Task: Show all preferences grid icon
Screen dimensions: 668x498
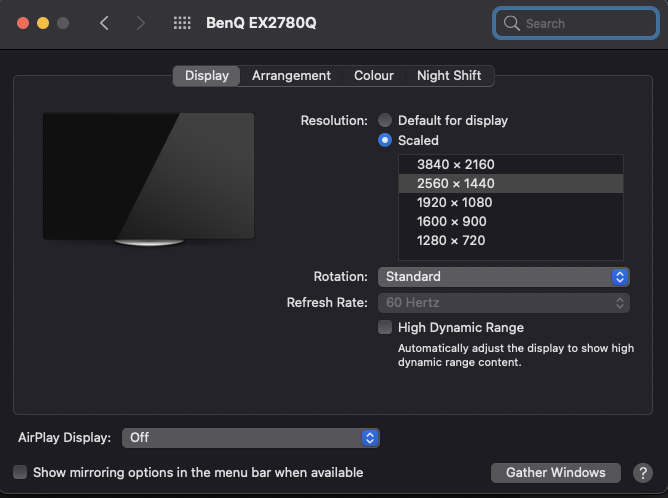Action: pyautogui.click(x=182, y=23)
